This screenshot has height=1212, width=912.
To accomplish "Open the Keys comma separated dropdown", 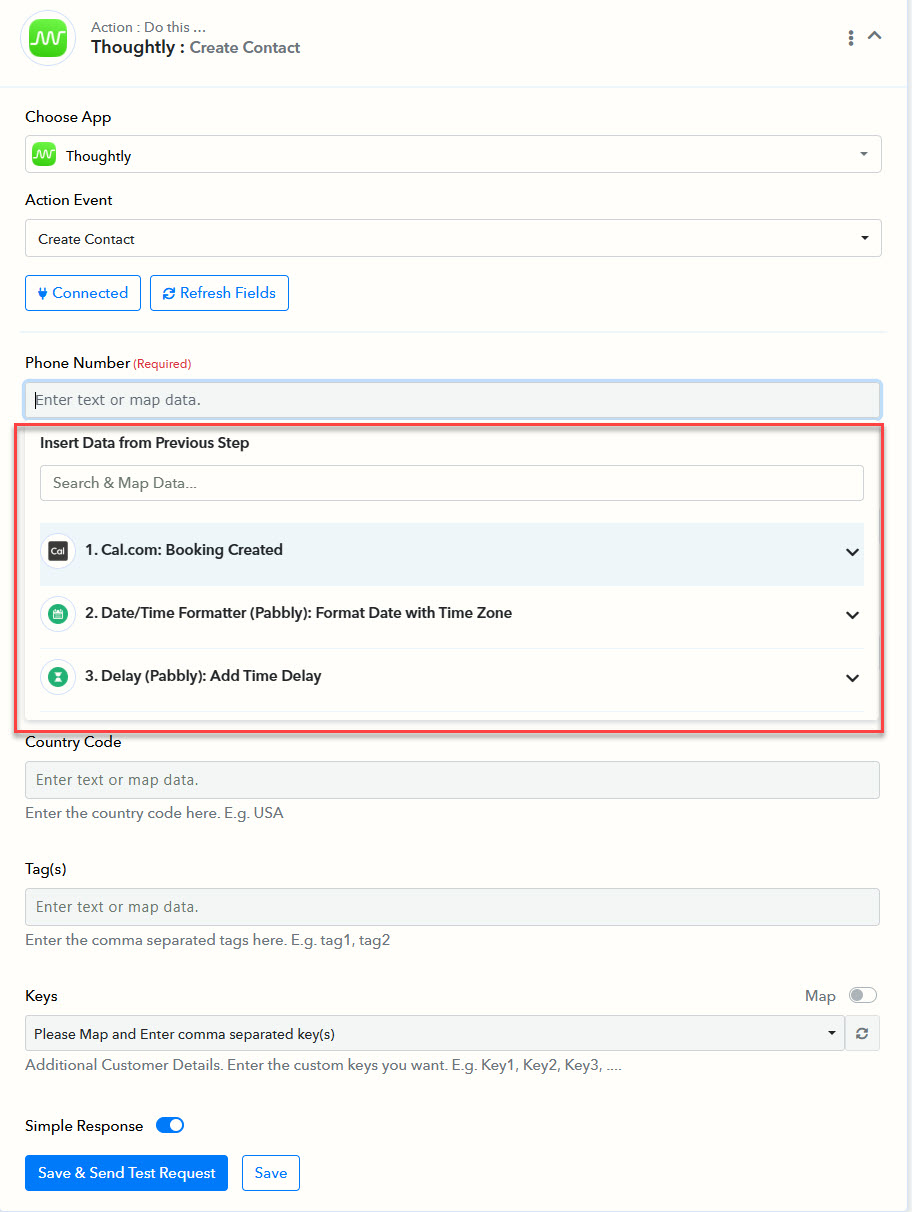I will tap(435, 1033).
